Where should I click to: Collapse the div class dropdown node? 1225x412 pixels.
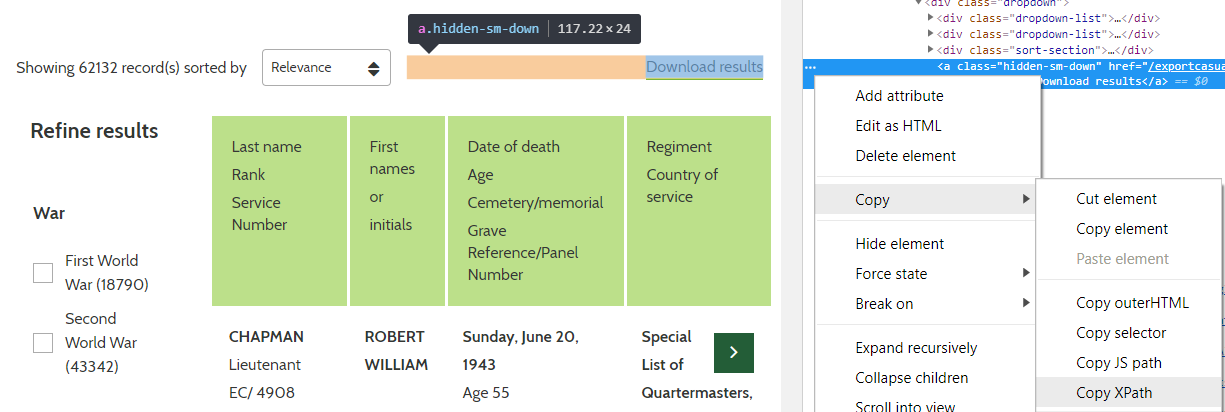[x=919, y=3]
